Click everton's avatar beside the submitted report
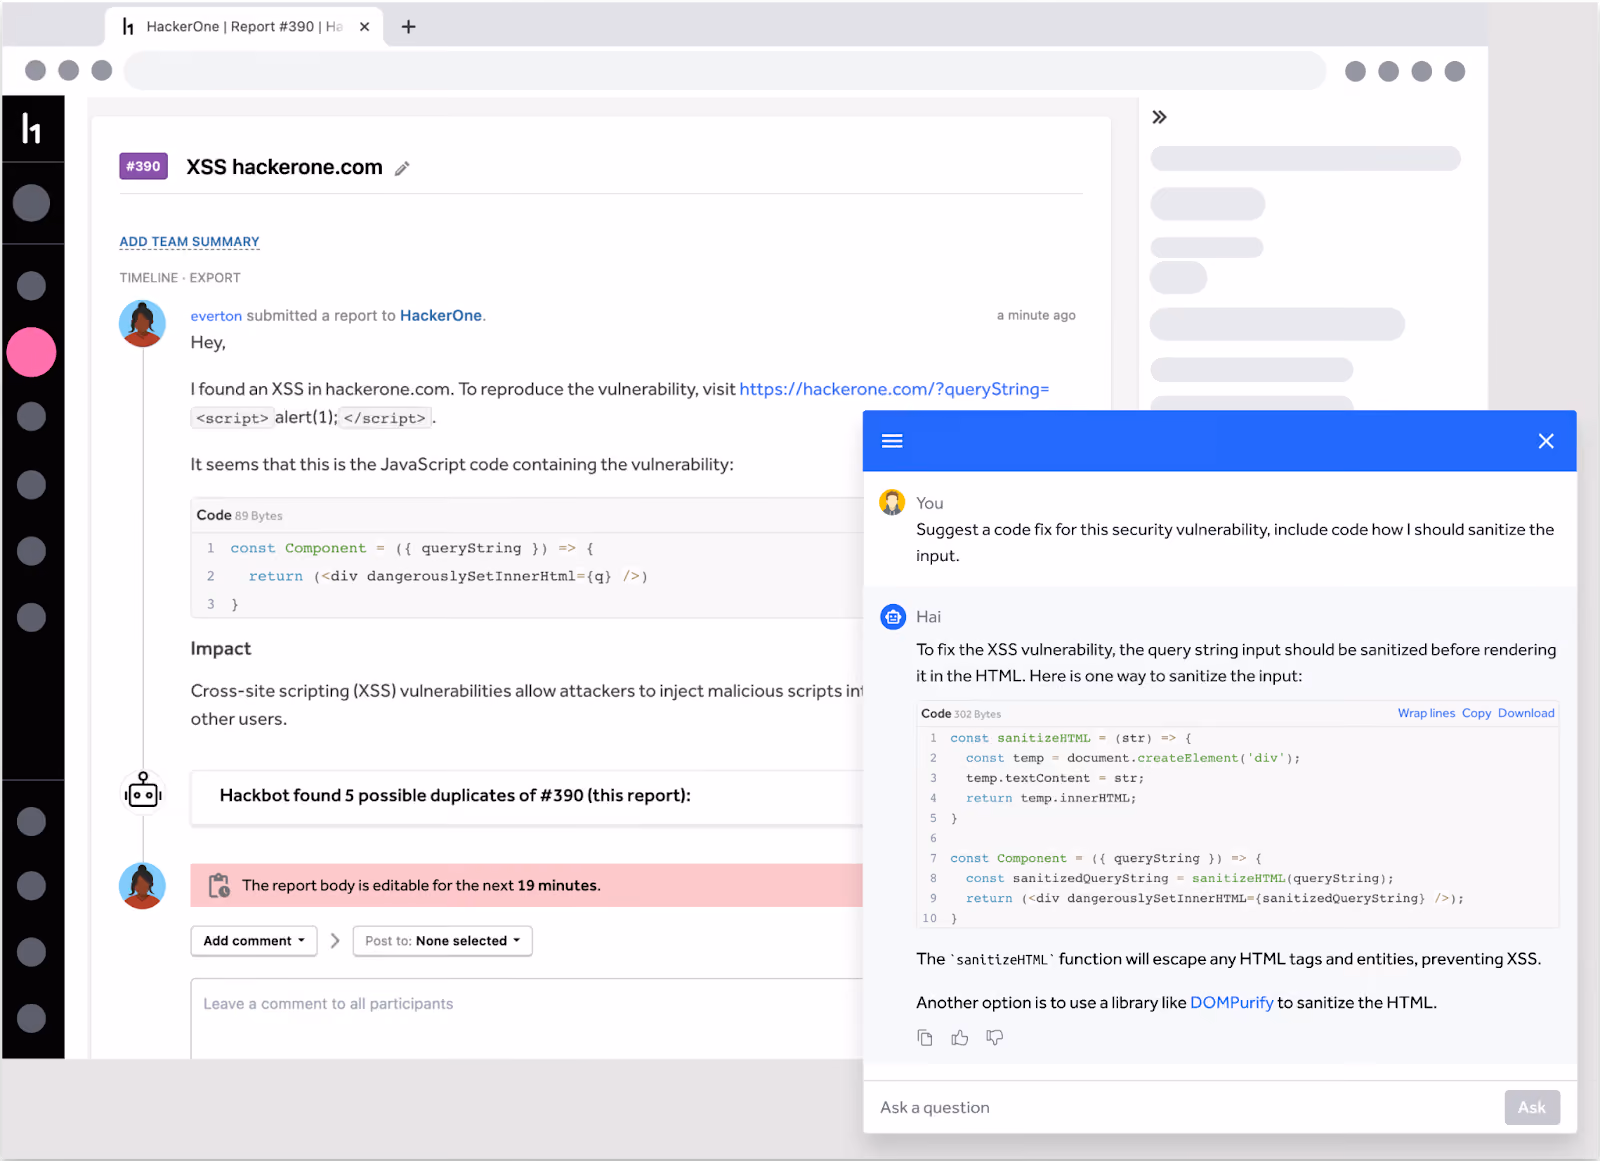This screenshot has width=1600, height=1161. (142, 324)
